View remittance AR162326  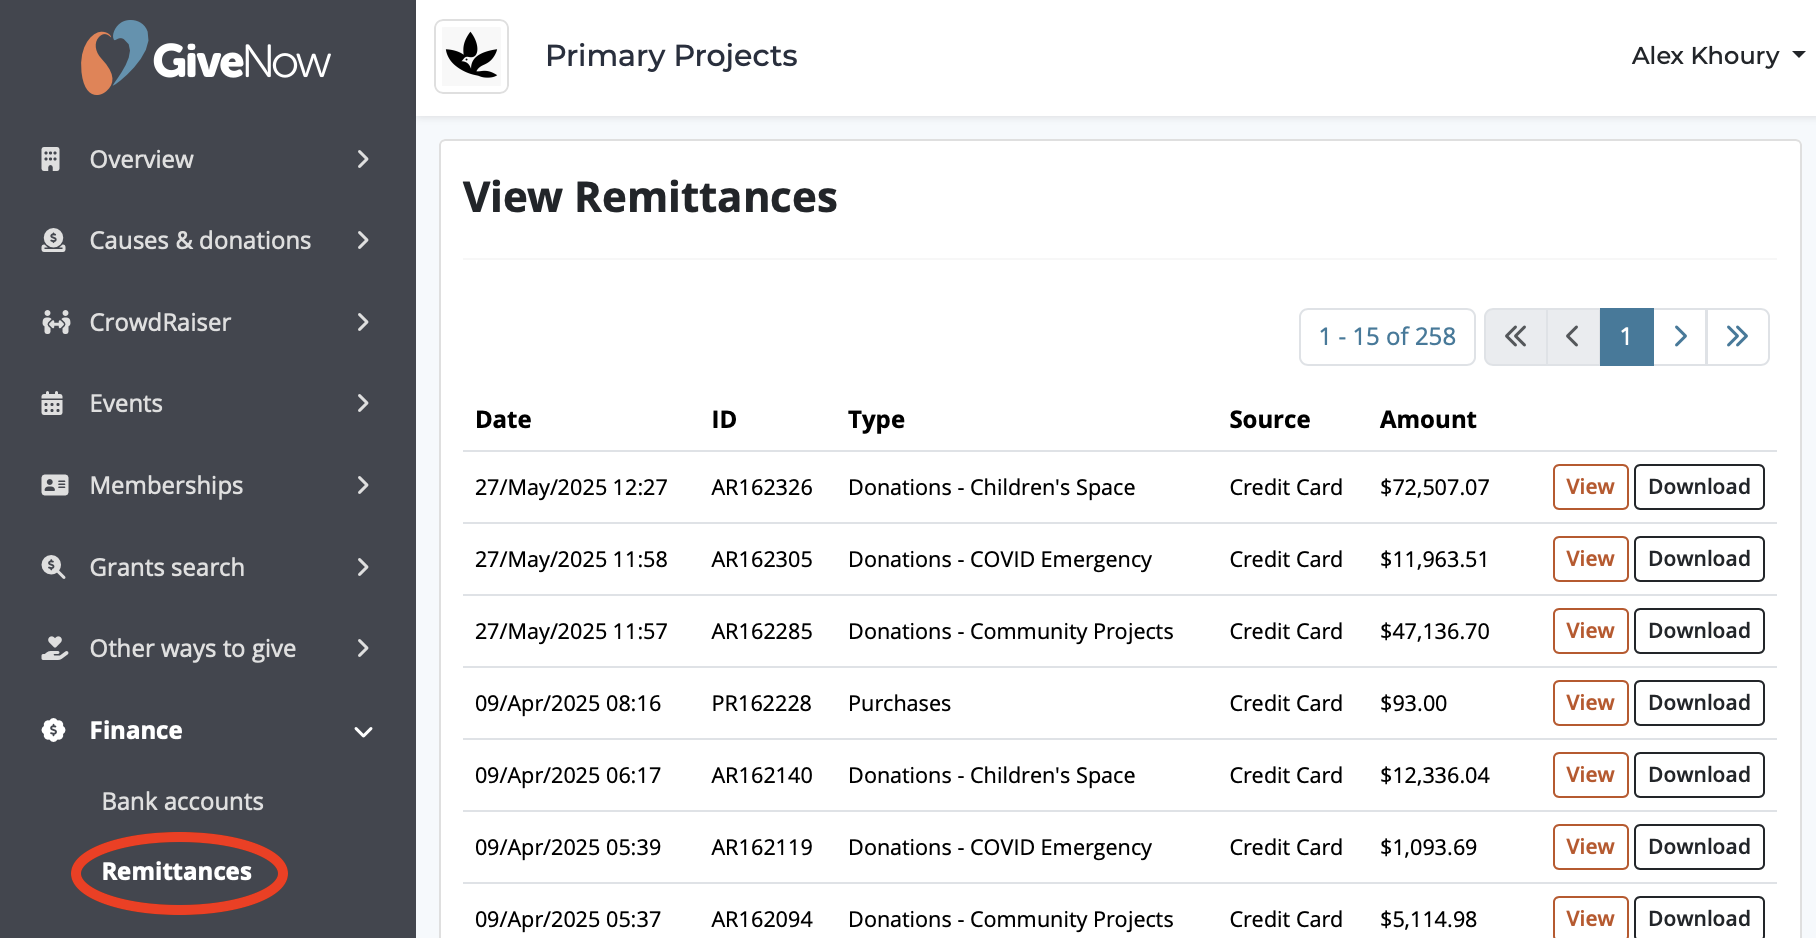click(x=1590, y=487)
